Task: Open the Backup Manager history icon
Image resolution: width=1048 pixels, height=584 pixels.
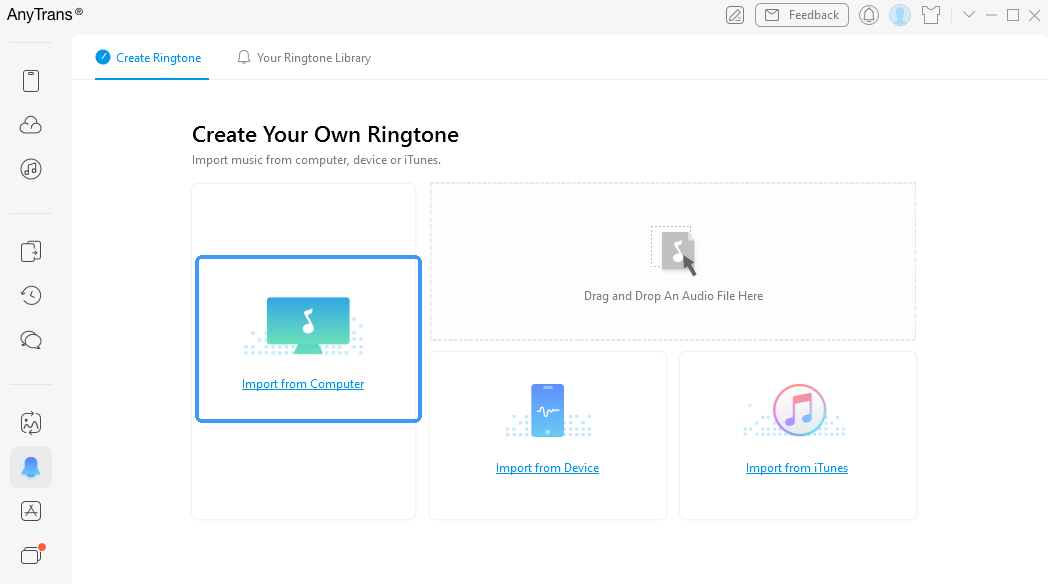Action: [x=31, y=295]
